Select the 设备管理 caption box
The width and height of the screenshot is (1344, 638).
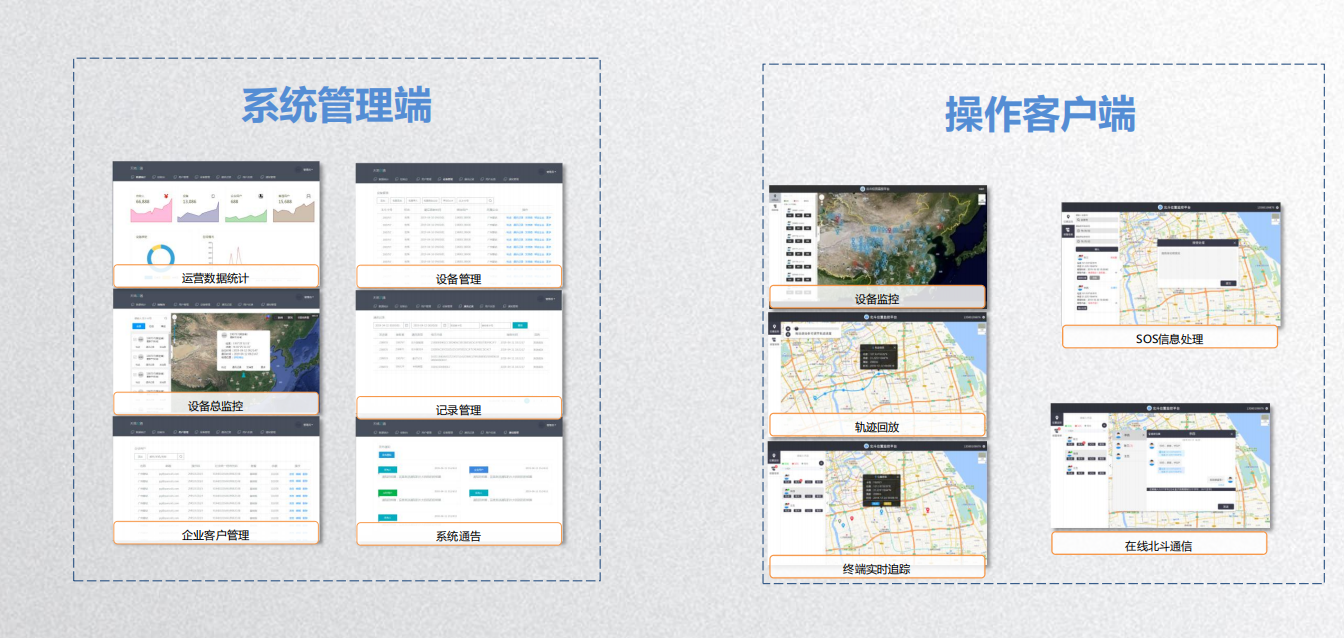click(x=458, y=278)
